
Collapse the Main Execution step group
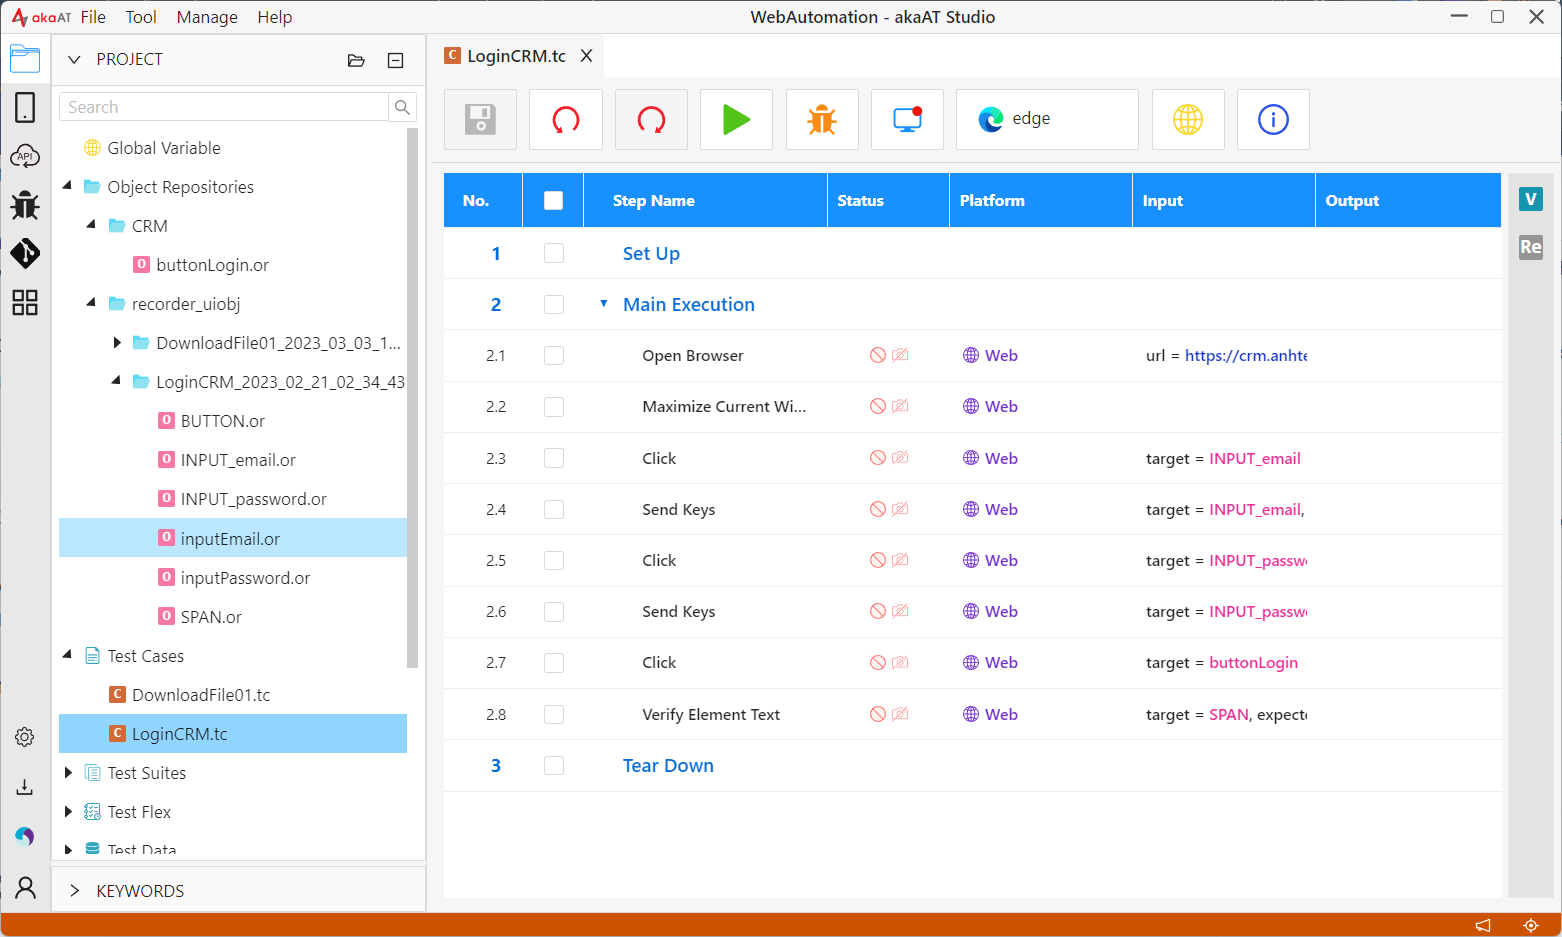point(603,304)
